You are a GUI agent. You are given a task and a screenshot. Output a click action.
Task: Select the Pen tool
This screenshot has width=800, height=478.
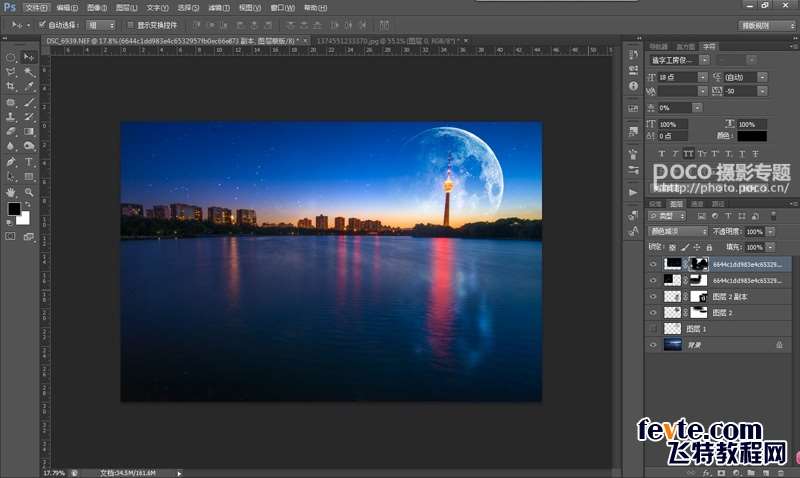(11, 162)
